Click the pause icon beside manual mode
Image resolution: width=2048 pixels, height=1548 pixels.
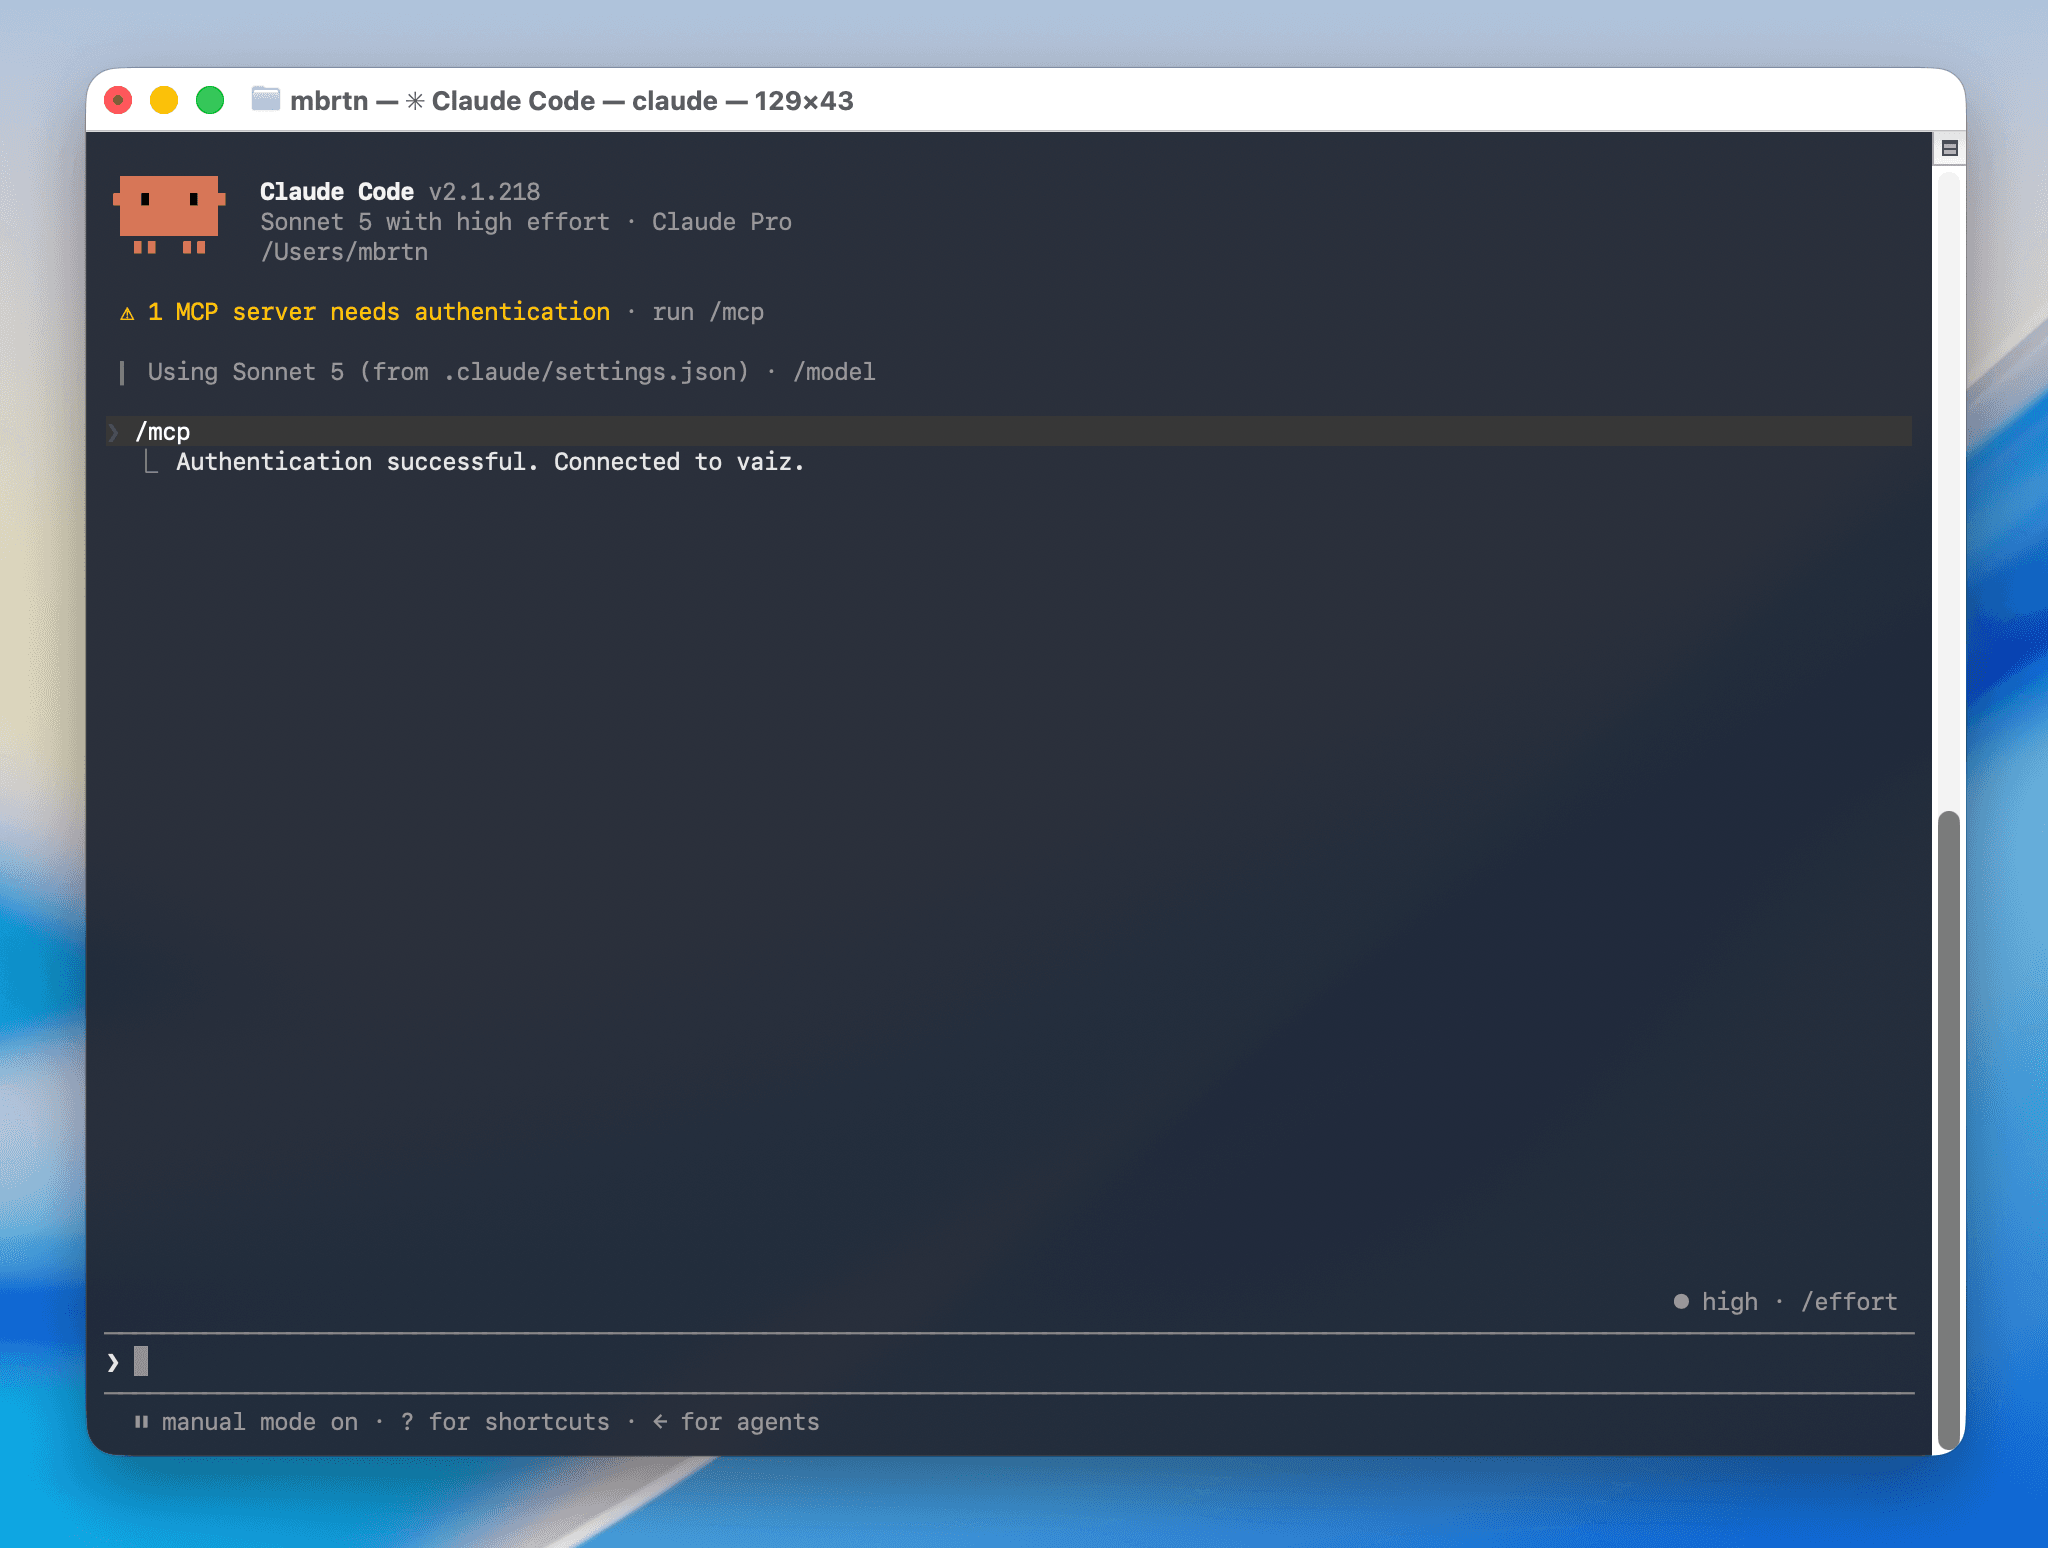pyautogui.click(x=141, y=1421)
